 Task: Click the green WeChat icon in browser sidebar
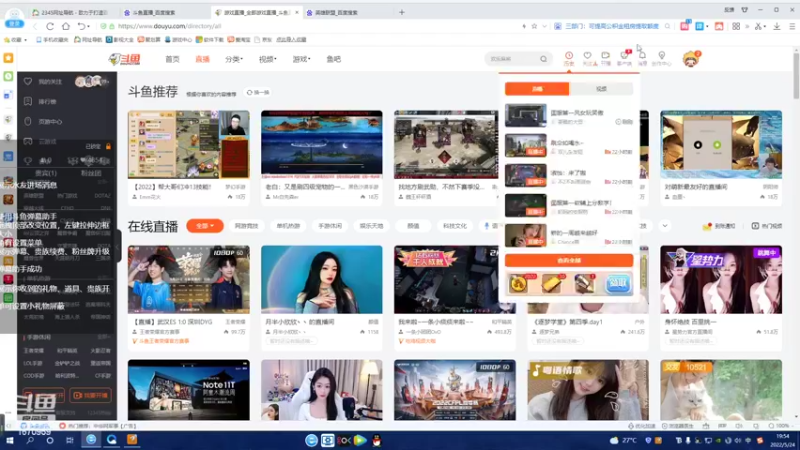coord(8,77)
